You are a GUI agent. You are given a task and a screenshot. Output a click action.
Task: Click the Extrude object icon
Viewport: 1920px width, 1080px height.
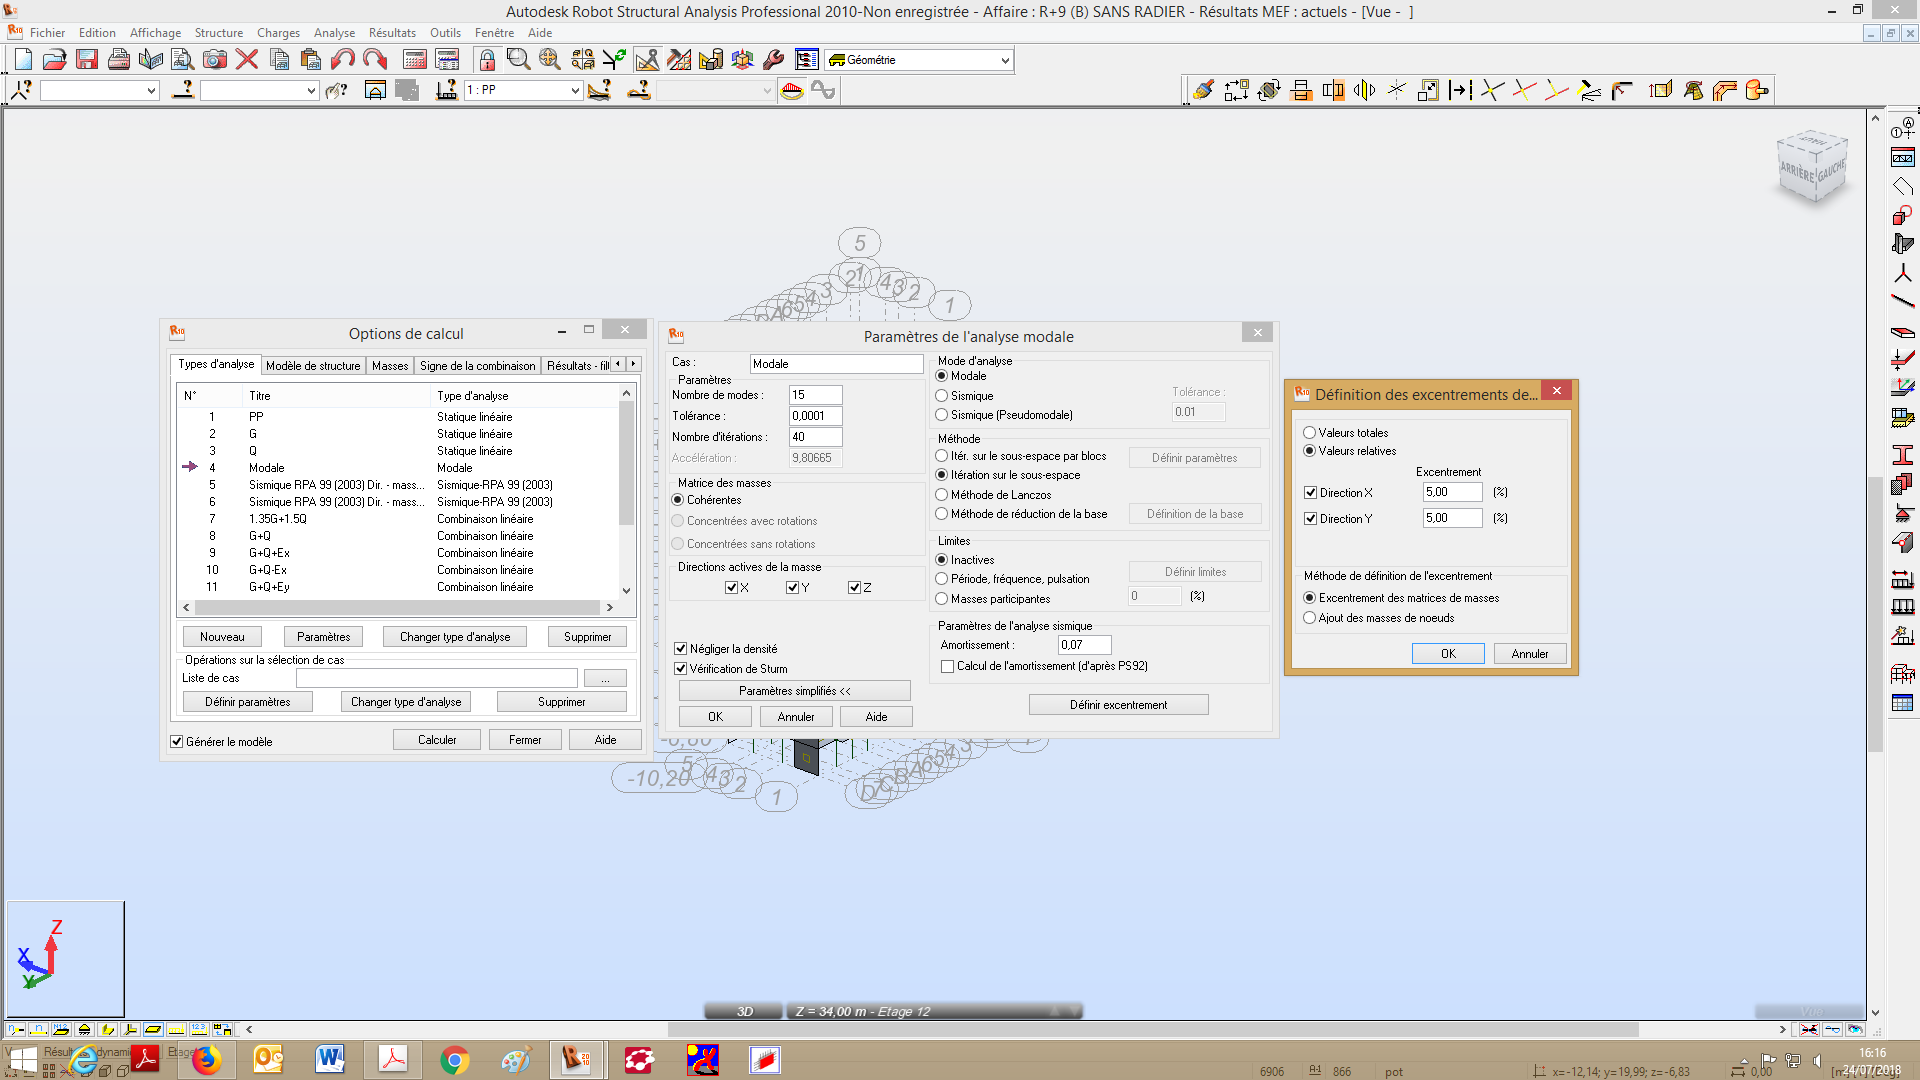tap(1661, 91)
